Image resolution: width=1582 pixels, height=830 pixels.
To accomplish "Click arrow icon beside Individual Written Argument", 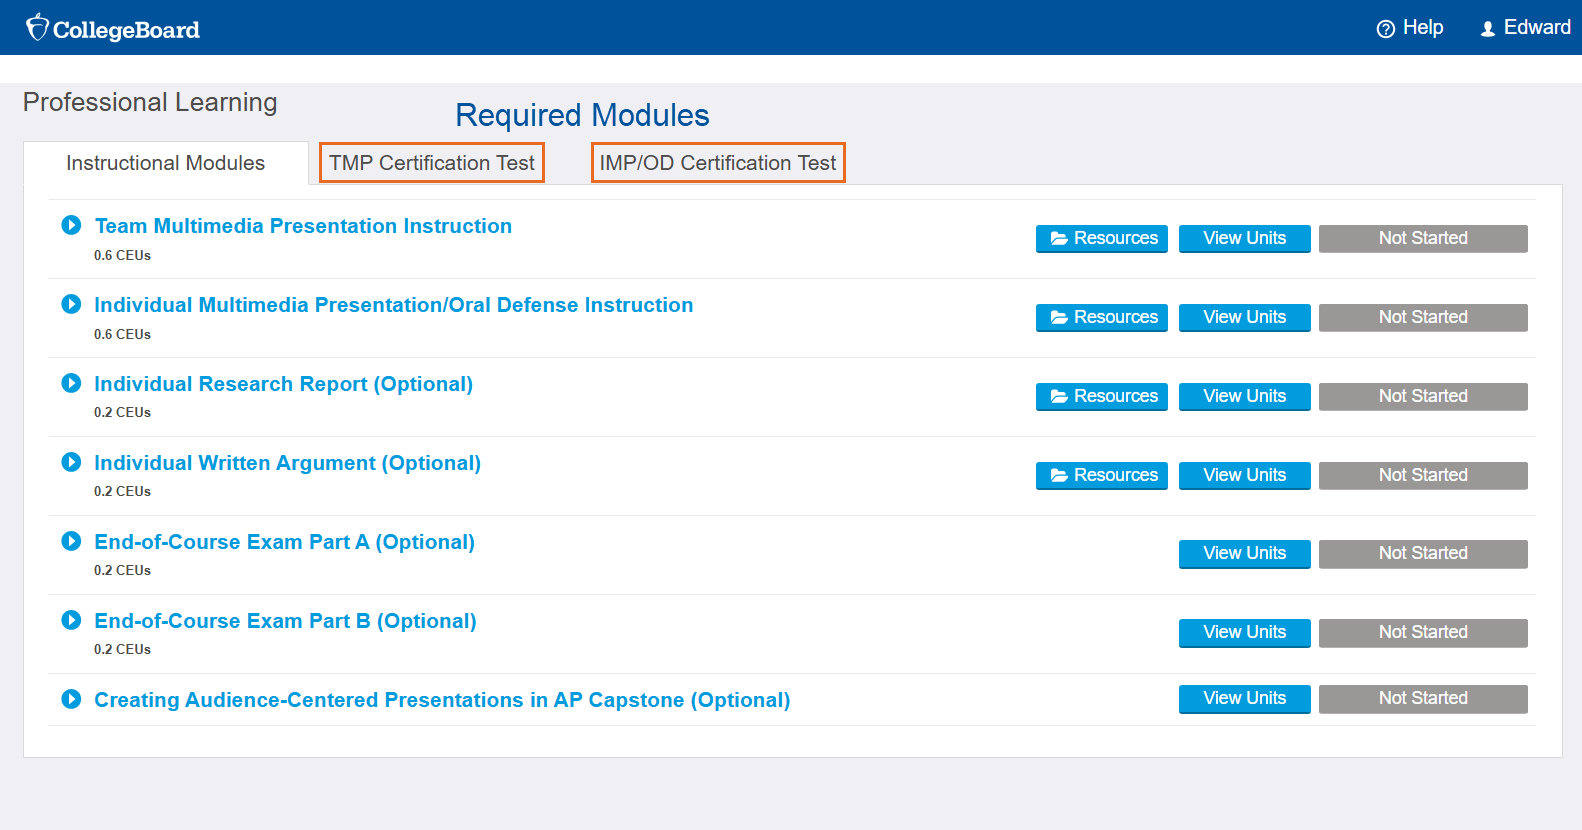I will pos(71,462).
